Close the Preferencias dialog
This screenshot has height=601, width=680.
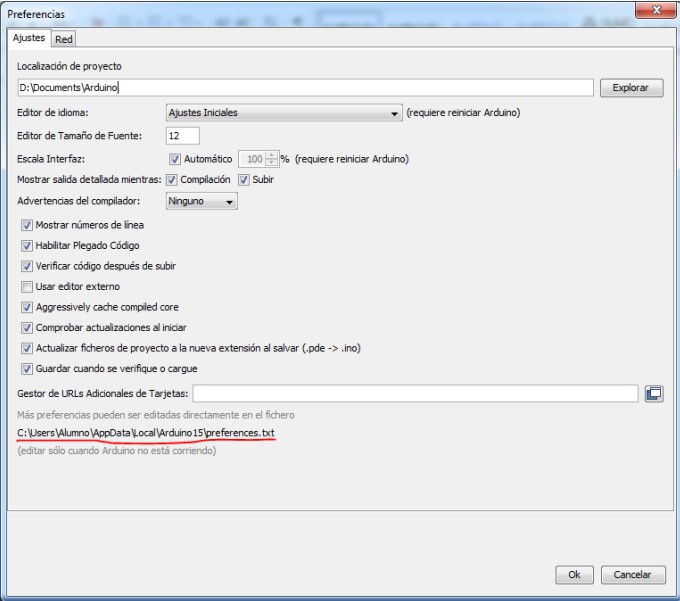point(656,10)
